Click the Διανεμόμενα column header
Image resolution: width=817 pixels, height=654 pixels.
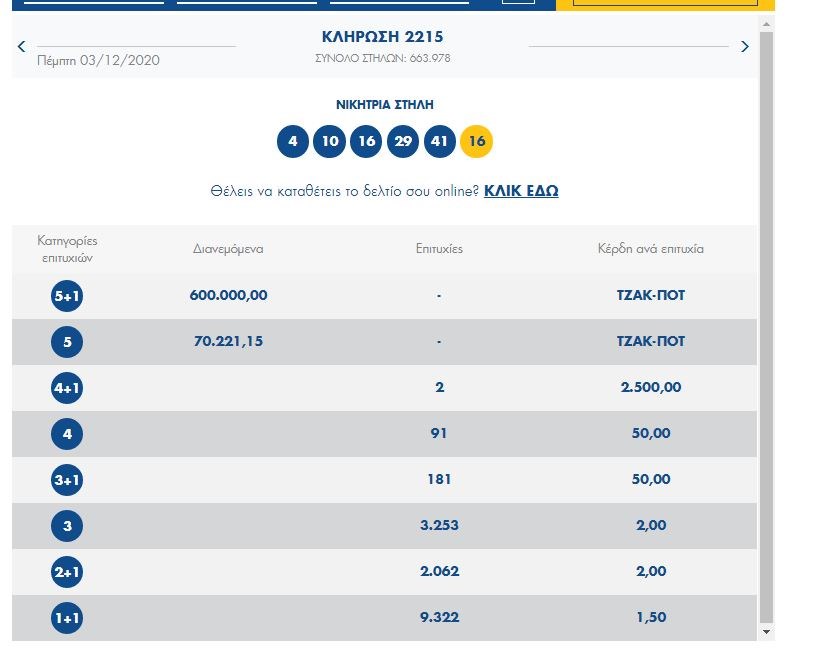[x=228, y=248]
